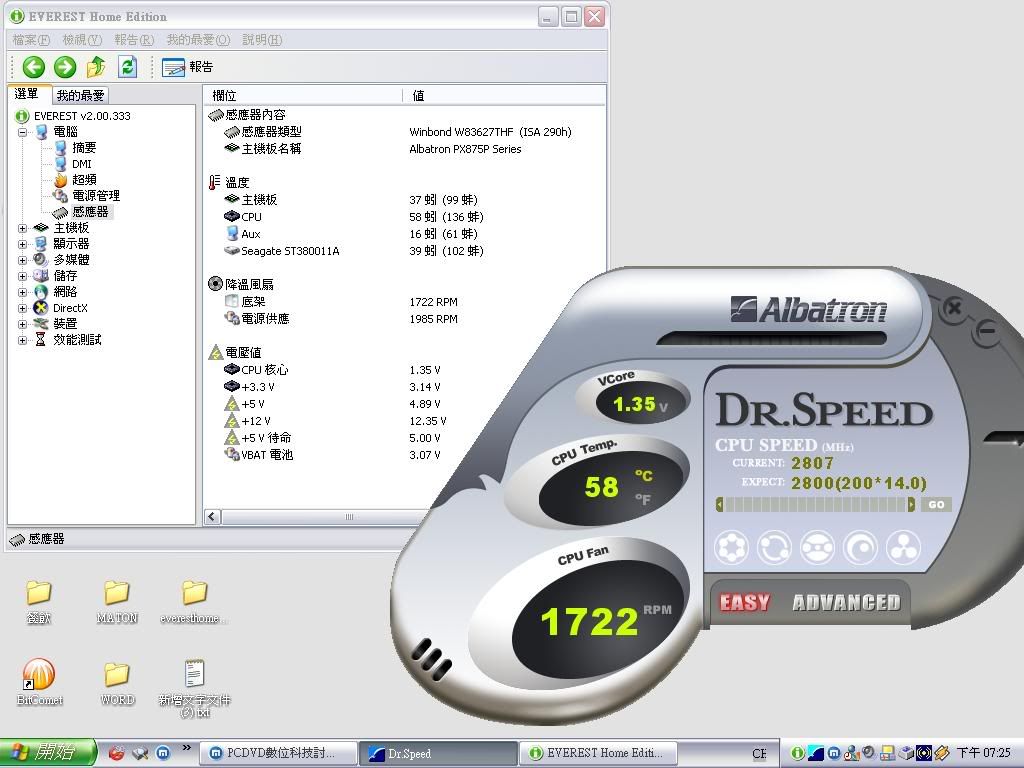Go back with the green left arrow

33,67
